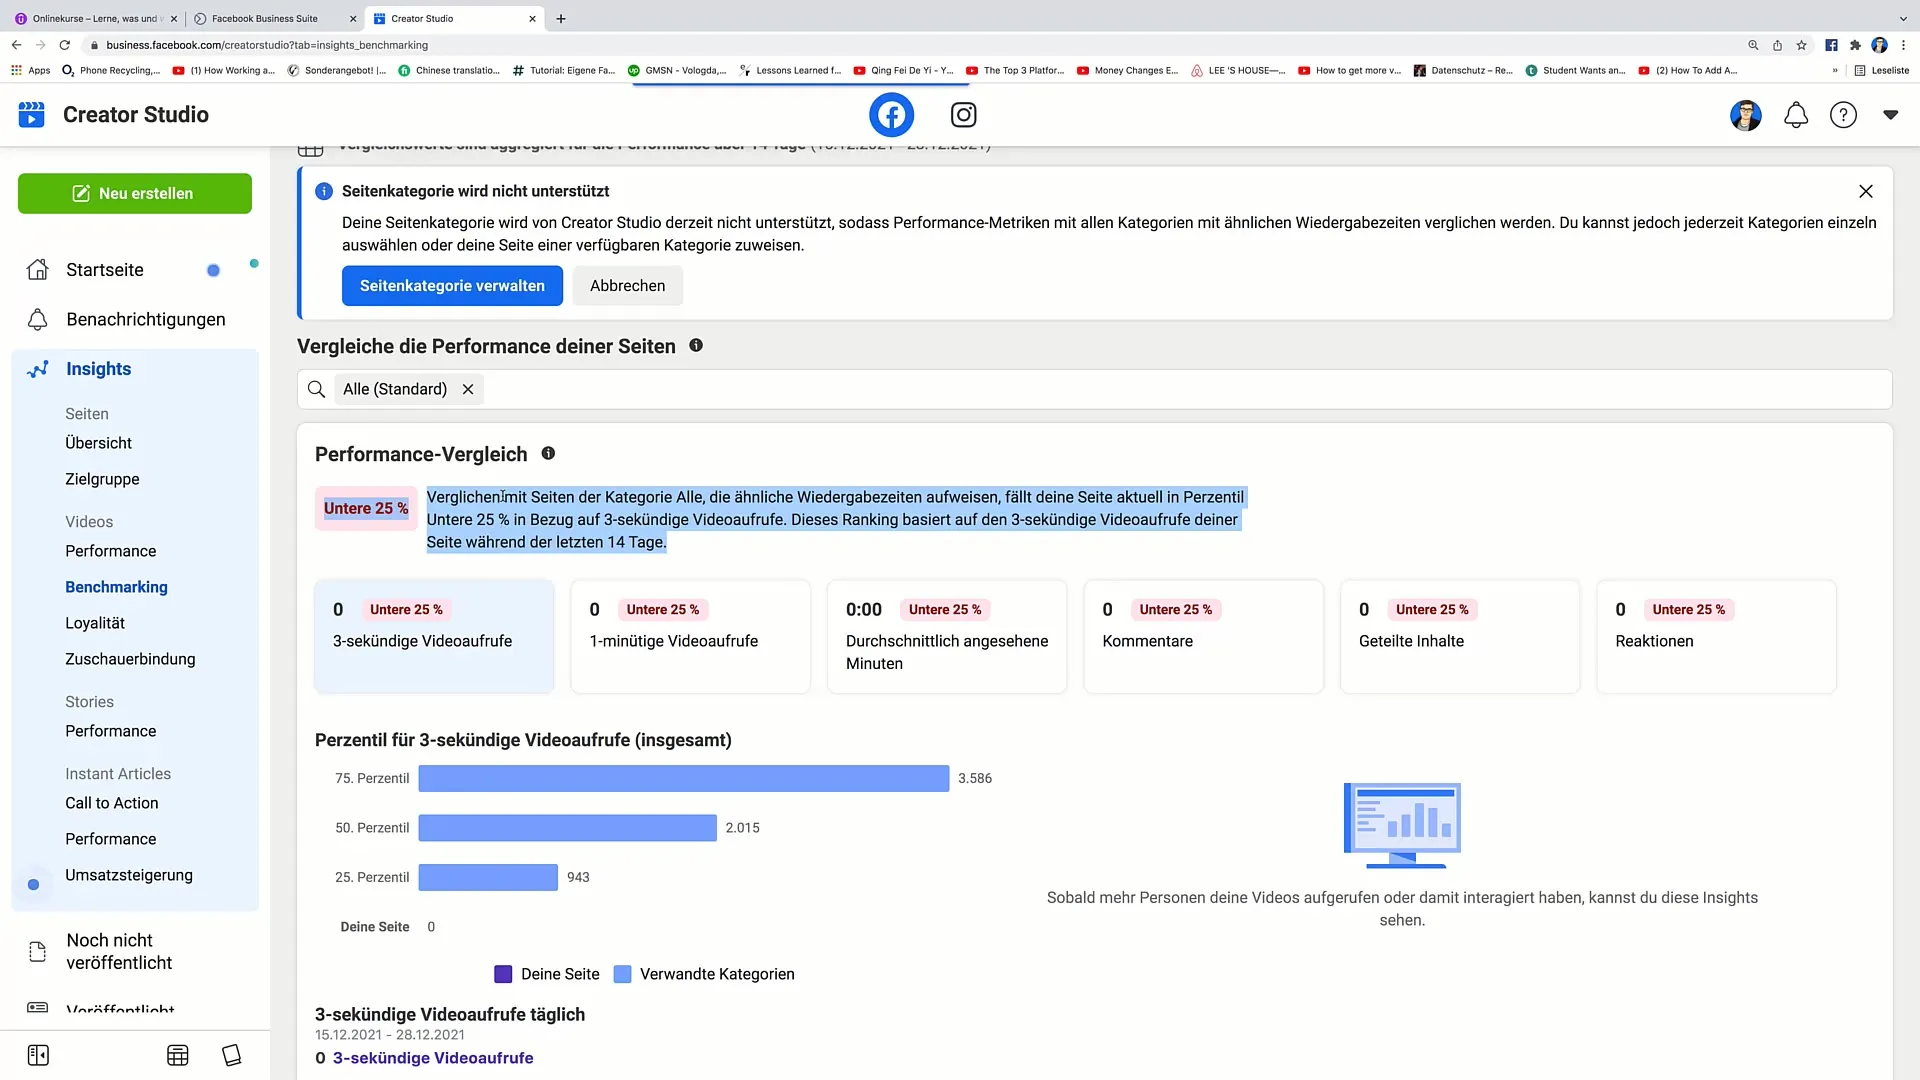Open Umsatzsteigerung in sidebar
The image size is (1920, 1080).
point(129,875)
